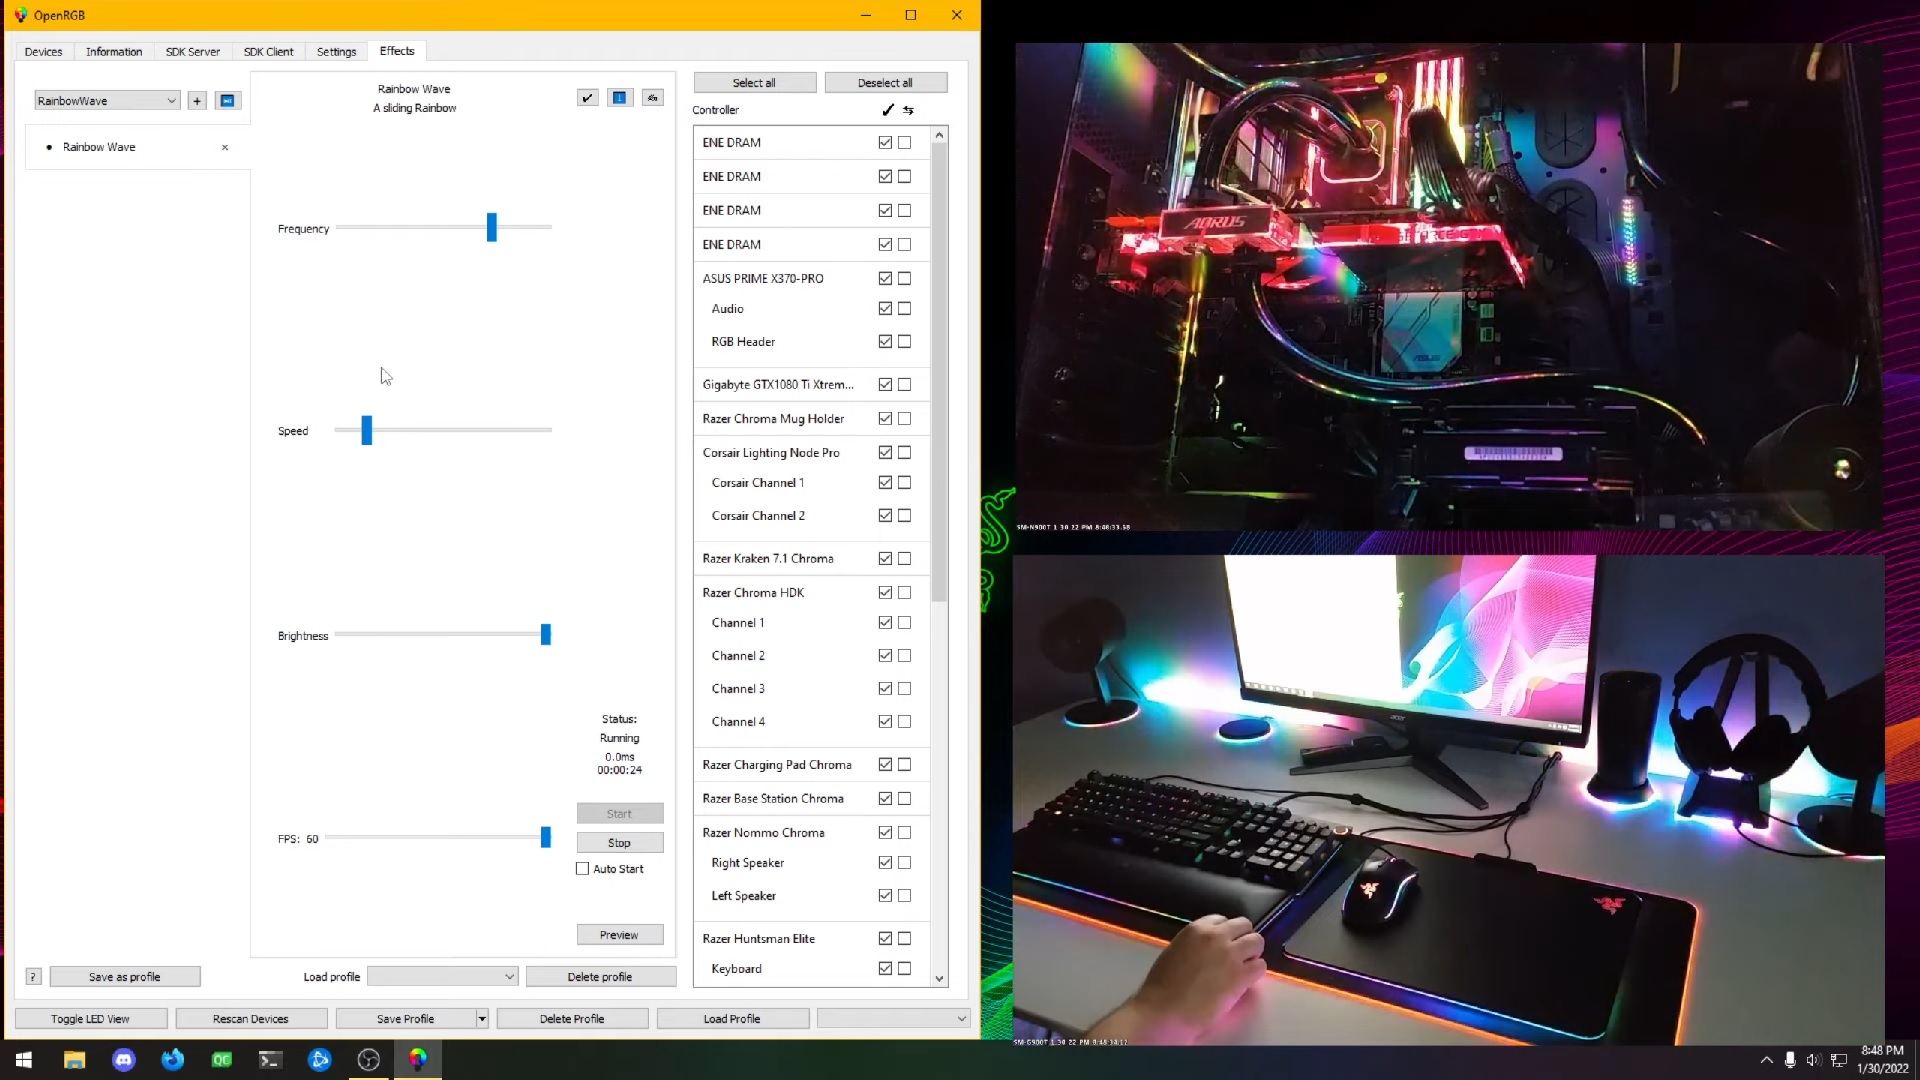Add the selected effect with the plus button
The height and width of the screenshot is (1080, 1920).
click(197, 100)
